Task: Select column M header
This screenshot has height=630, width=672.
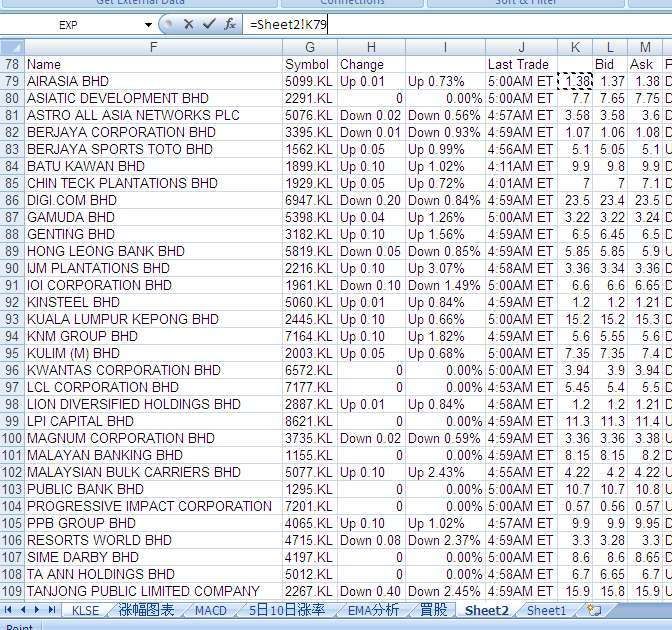Action: (x=645, y=47)
